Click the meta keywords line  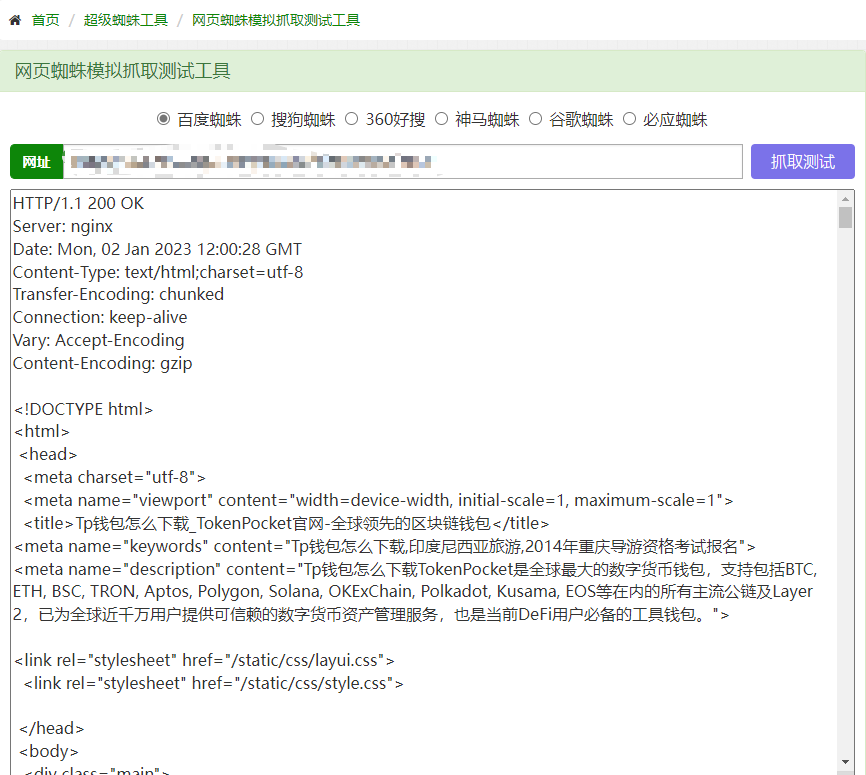[x=385, y=546]
